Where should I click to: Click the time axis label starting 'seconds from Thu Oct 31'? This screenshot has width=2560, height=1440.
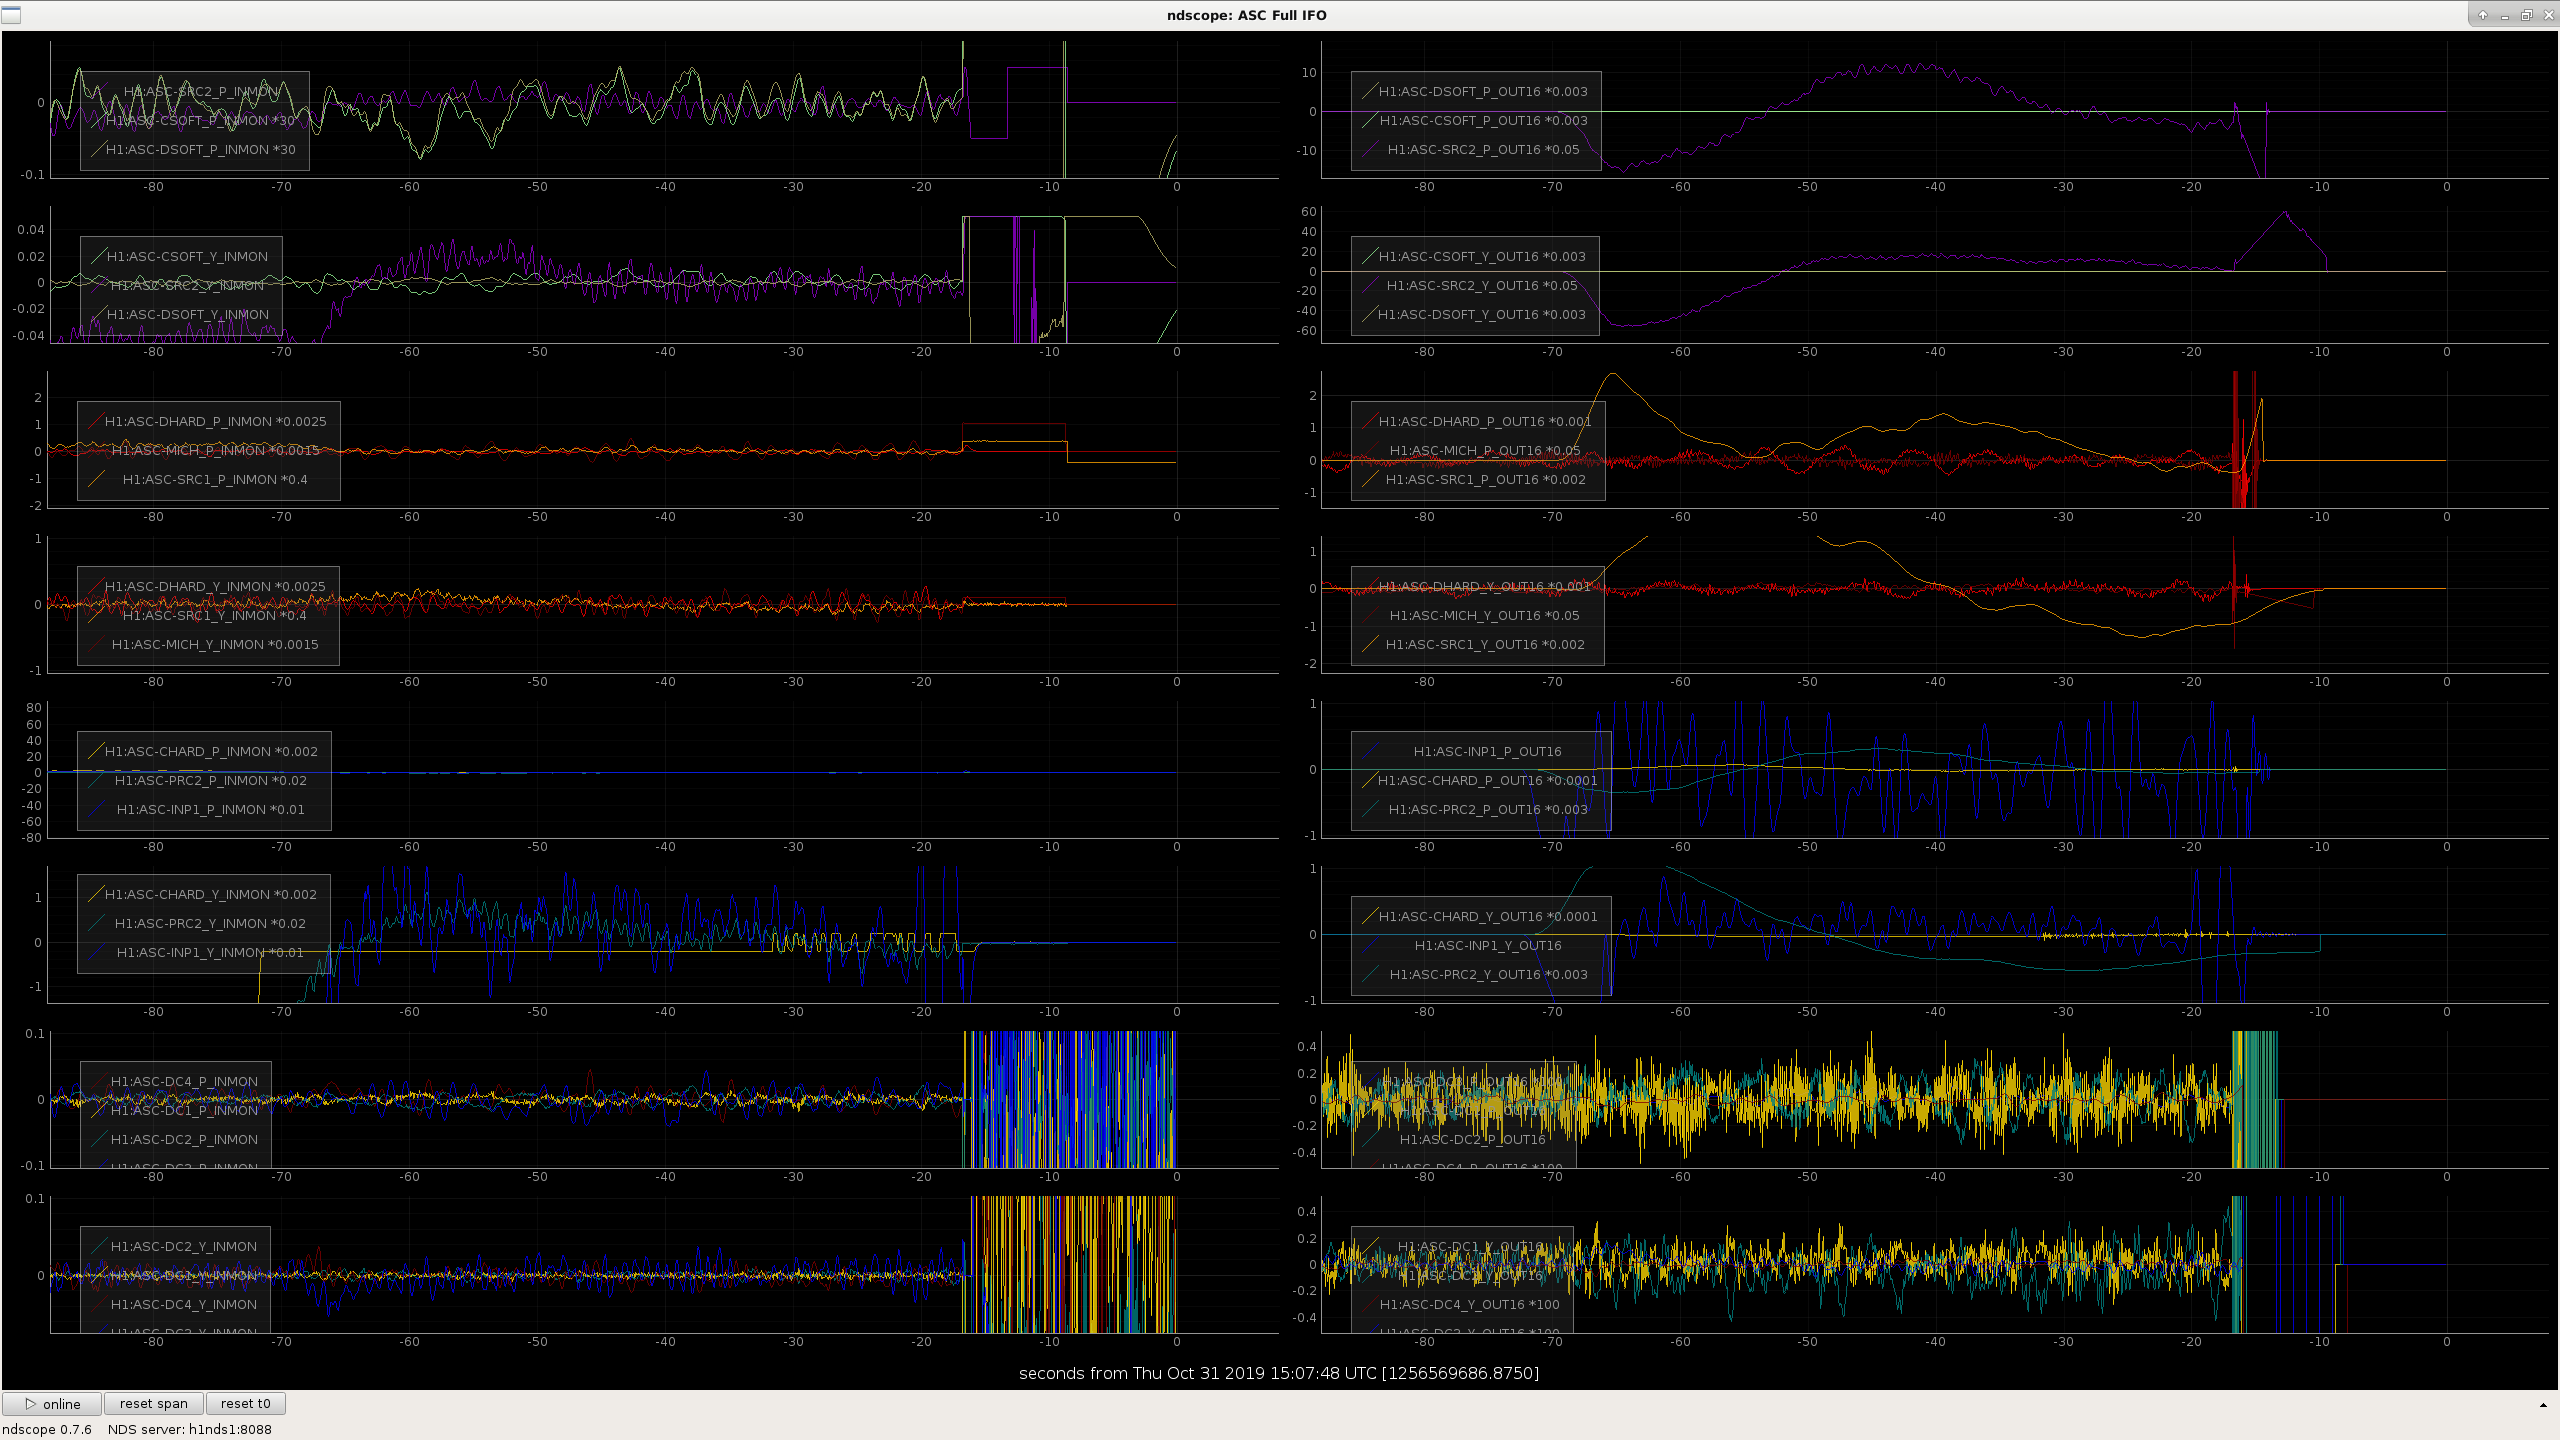pos(1279,1373)
